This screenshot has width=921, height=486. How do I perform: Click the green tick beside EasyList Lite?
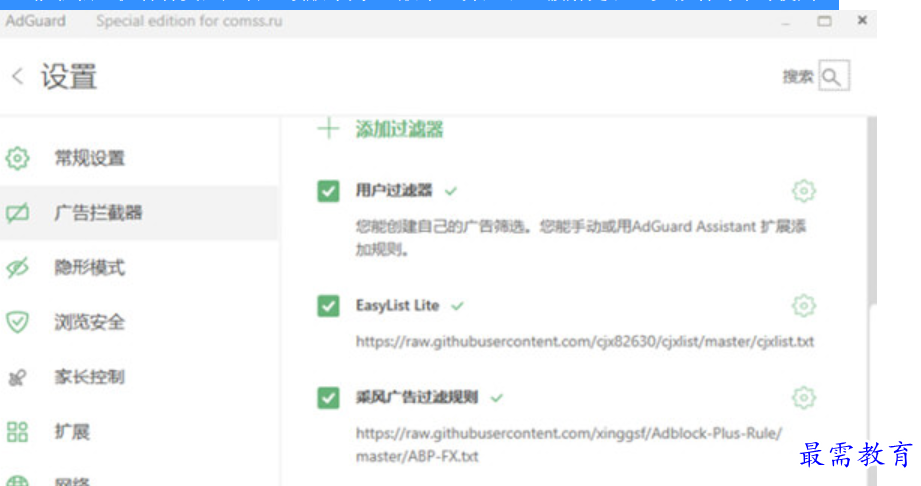(458, 306)
